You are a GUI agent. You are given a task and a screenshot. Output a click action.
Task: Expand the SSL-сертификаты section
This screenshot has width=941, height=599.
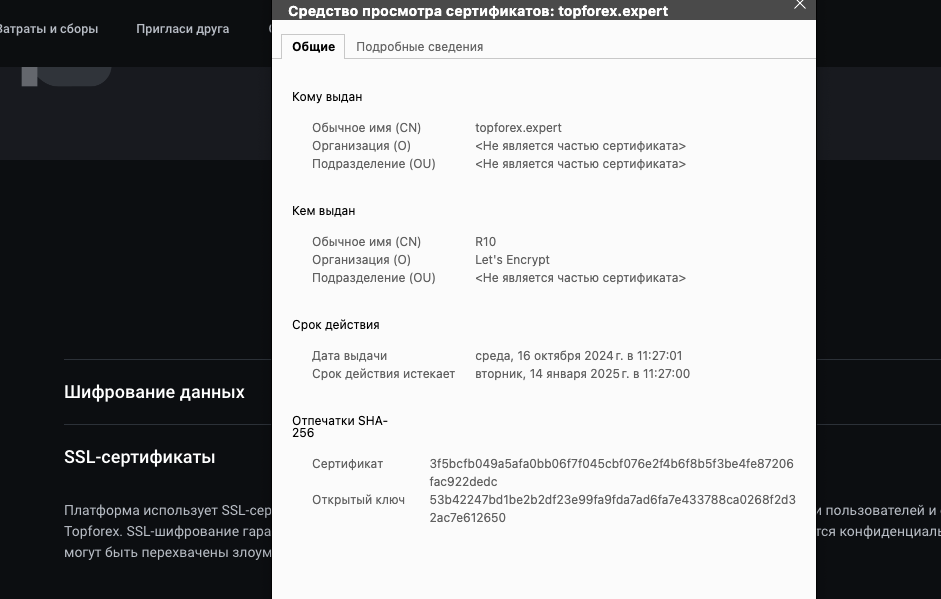click(x=140, y=458)
